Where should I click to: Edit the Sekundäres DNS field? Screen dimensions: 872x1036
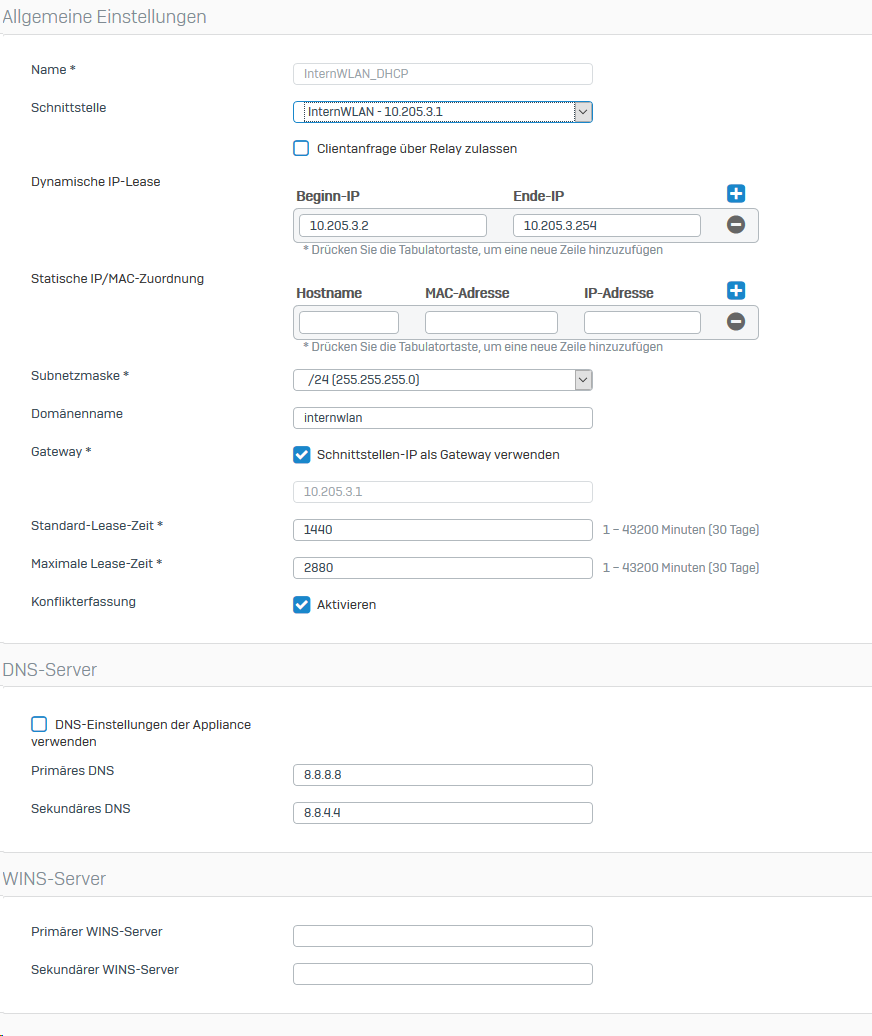point(442,813)
